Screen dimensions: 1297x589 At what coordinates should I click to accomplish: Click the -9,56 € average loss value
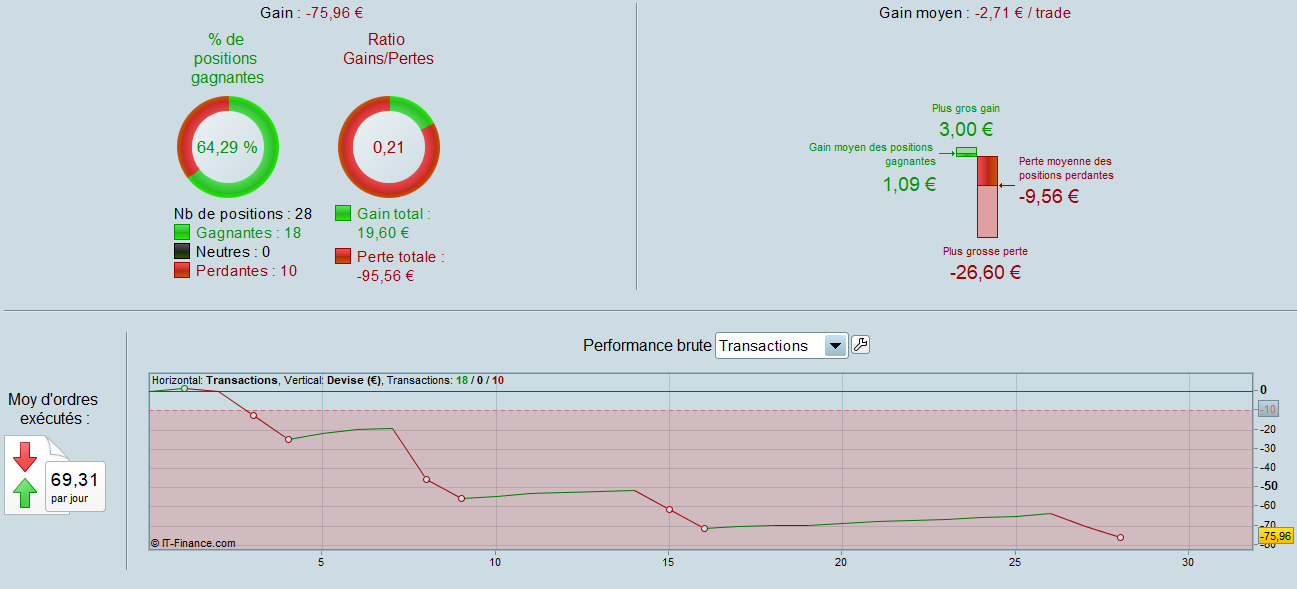tap(1049, 197)
